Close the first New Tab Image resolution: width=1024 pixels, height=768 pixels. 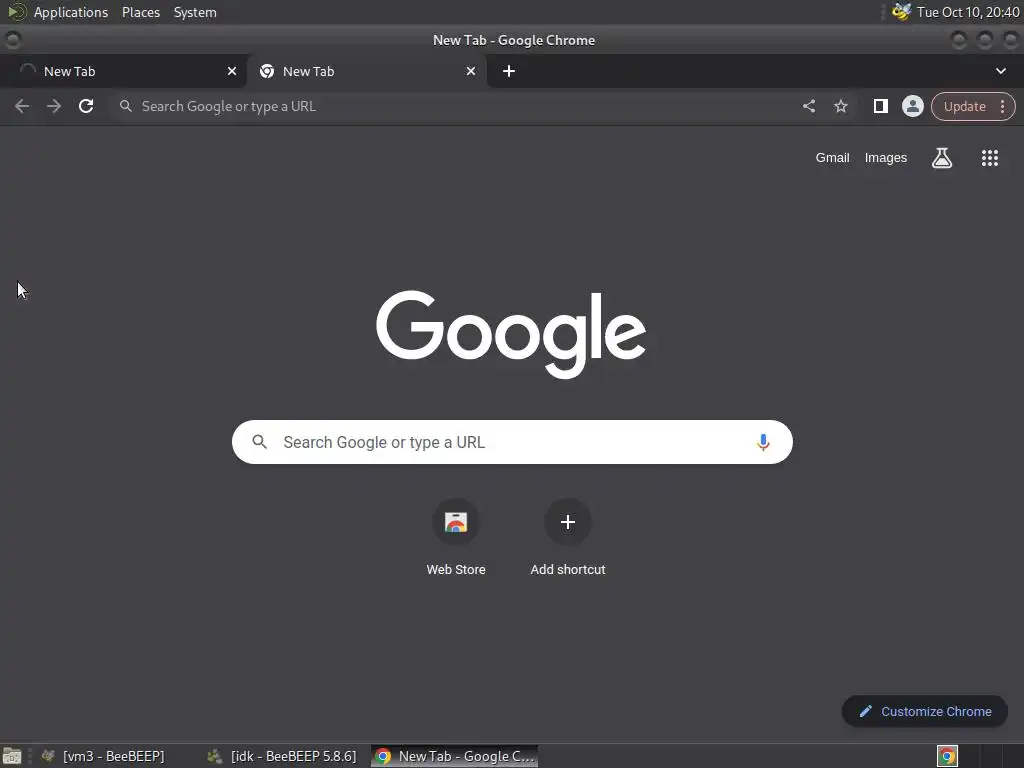232,71
